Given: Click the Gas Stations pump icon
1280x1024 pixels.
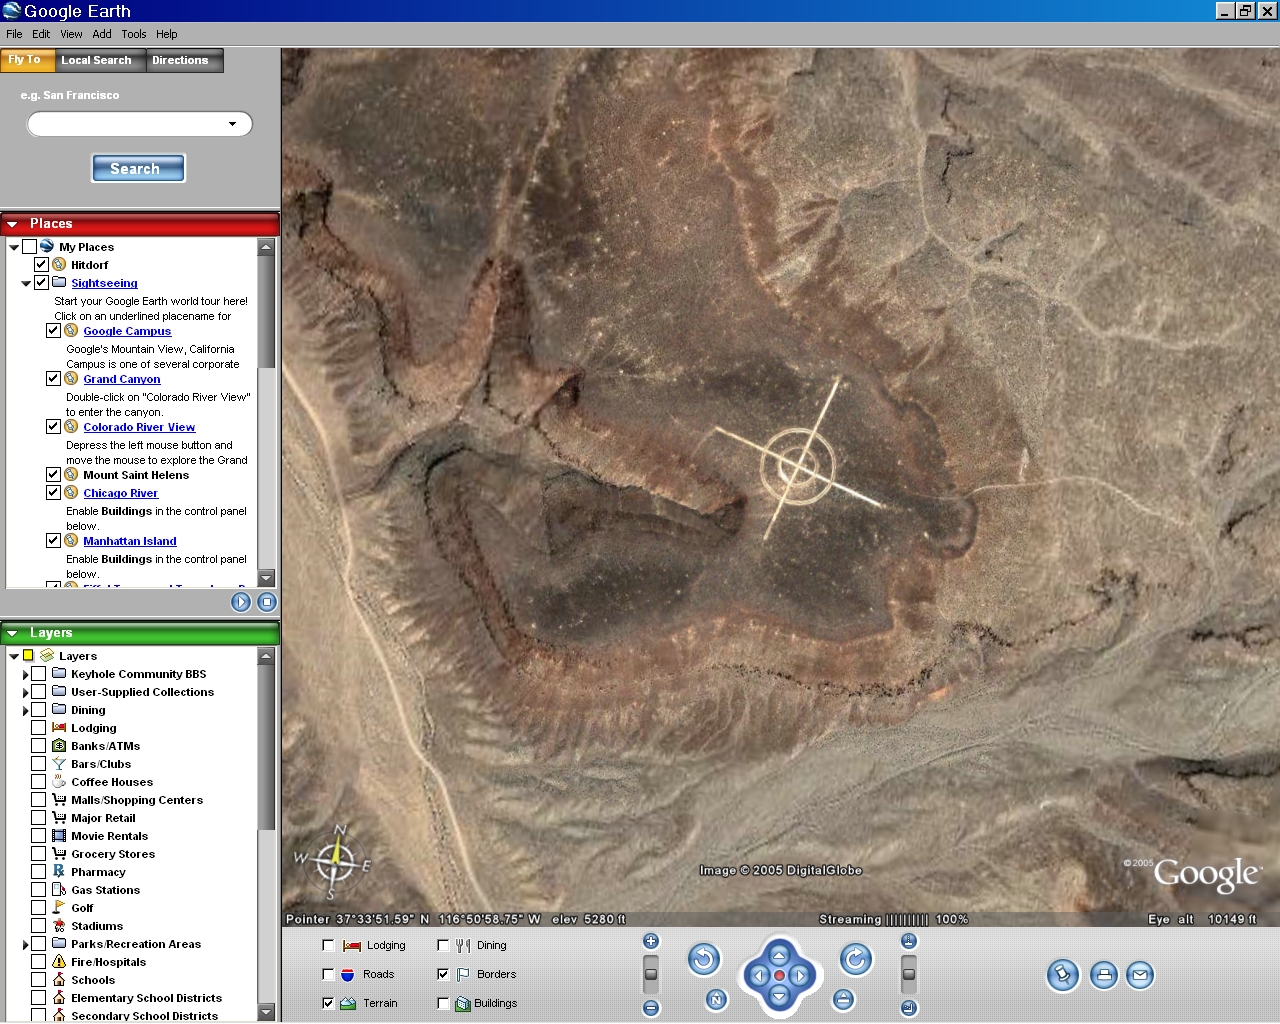Looking at the screenshot, I should click(x=59, y=890).
